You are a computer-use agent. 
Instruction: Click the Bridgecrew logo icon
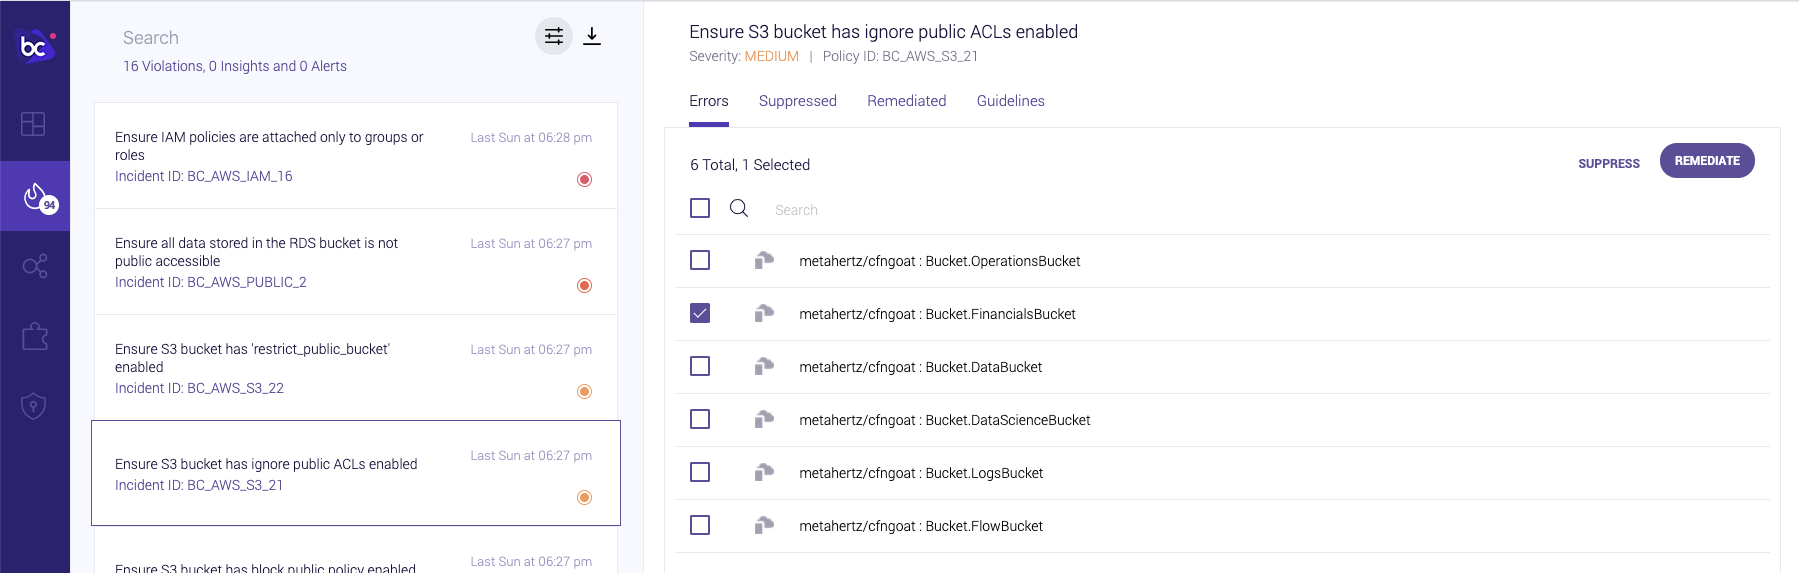(36, 46)
